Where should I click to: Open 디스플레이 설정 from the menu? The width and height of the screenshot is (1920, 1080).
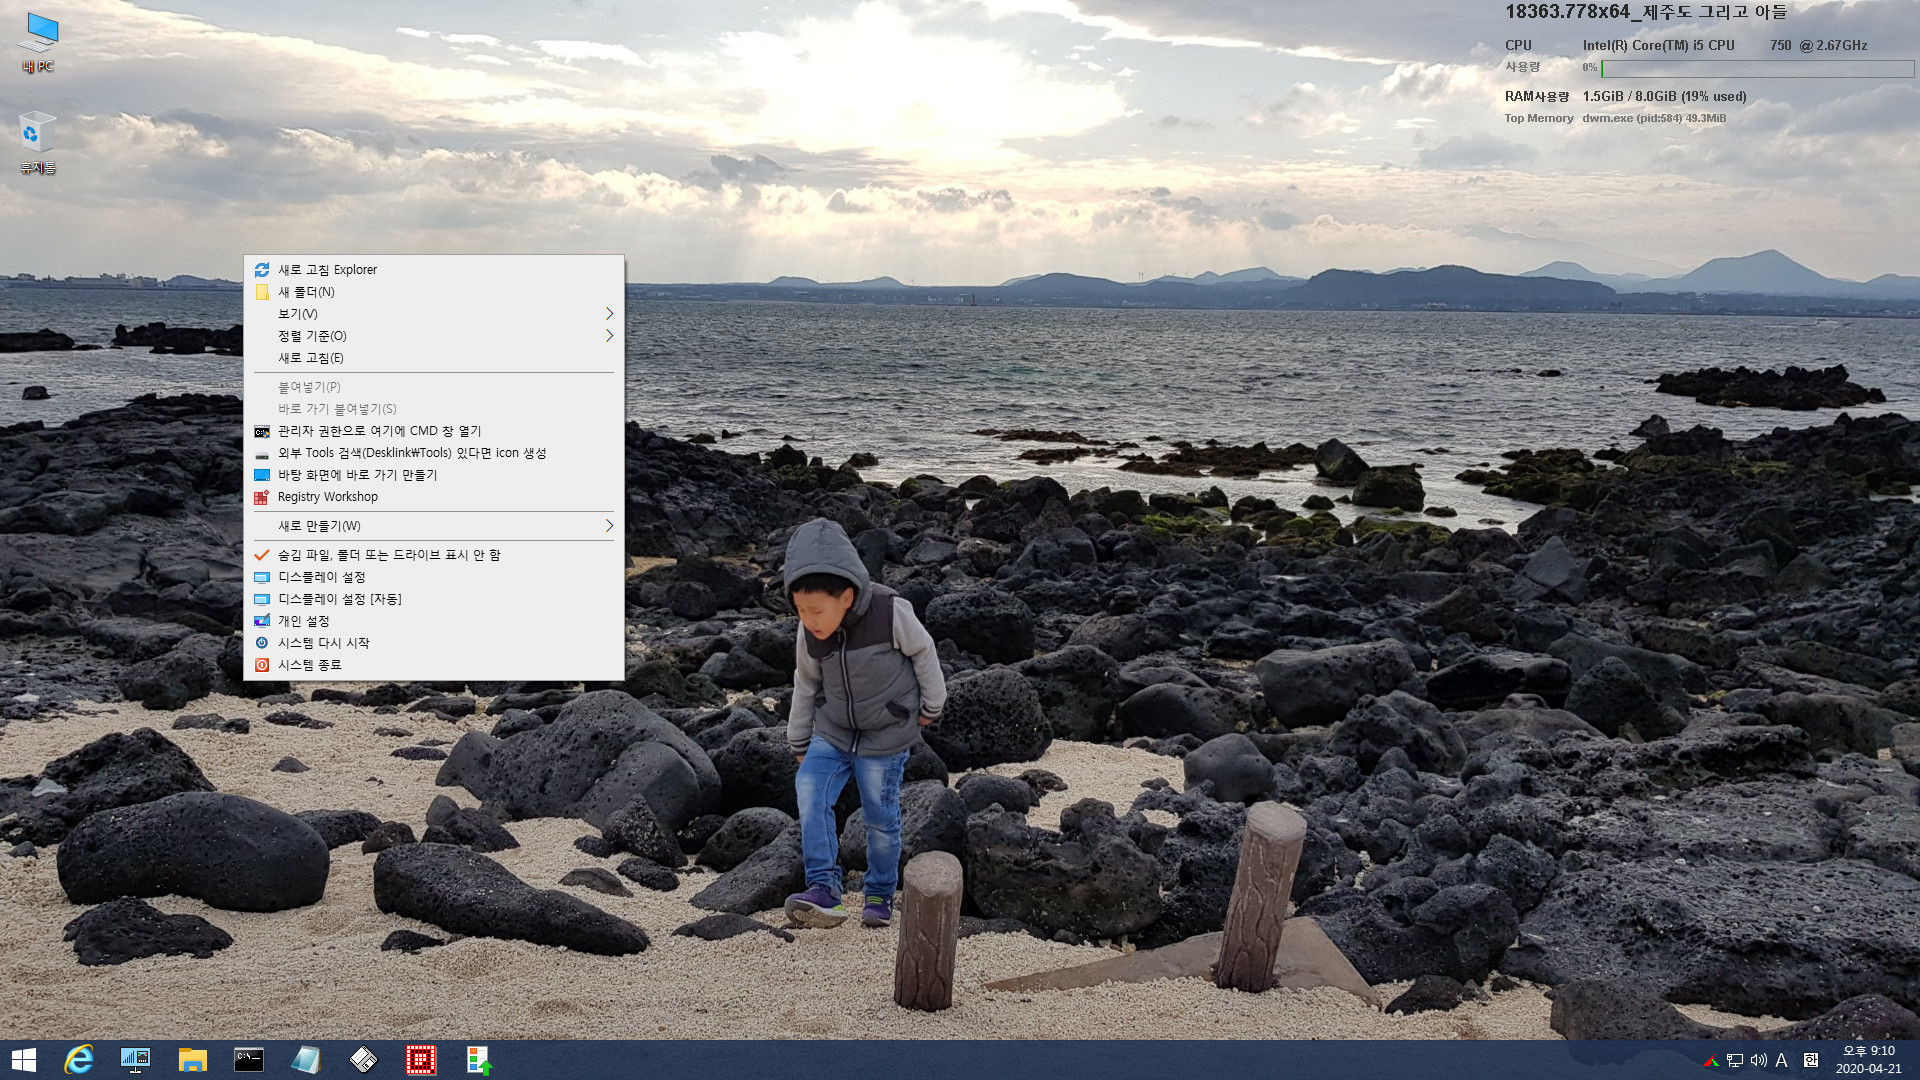click(x=434, y=577)
